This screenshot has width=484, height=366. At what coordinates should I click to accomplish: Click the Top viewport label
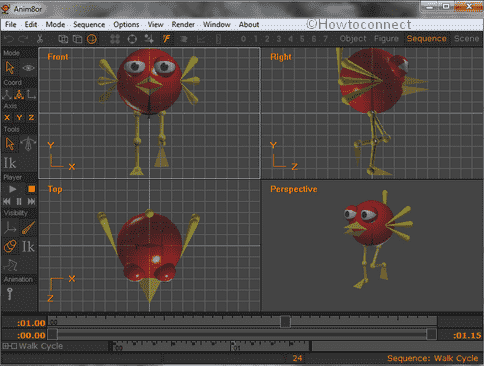(x=55, y=189)
